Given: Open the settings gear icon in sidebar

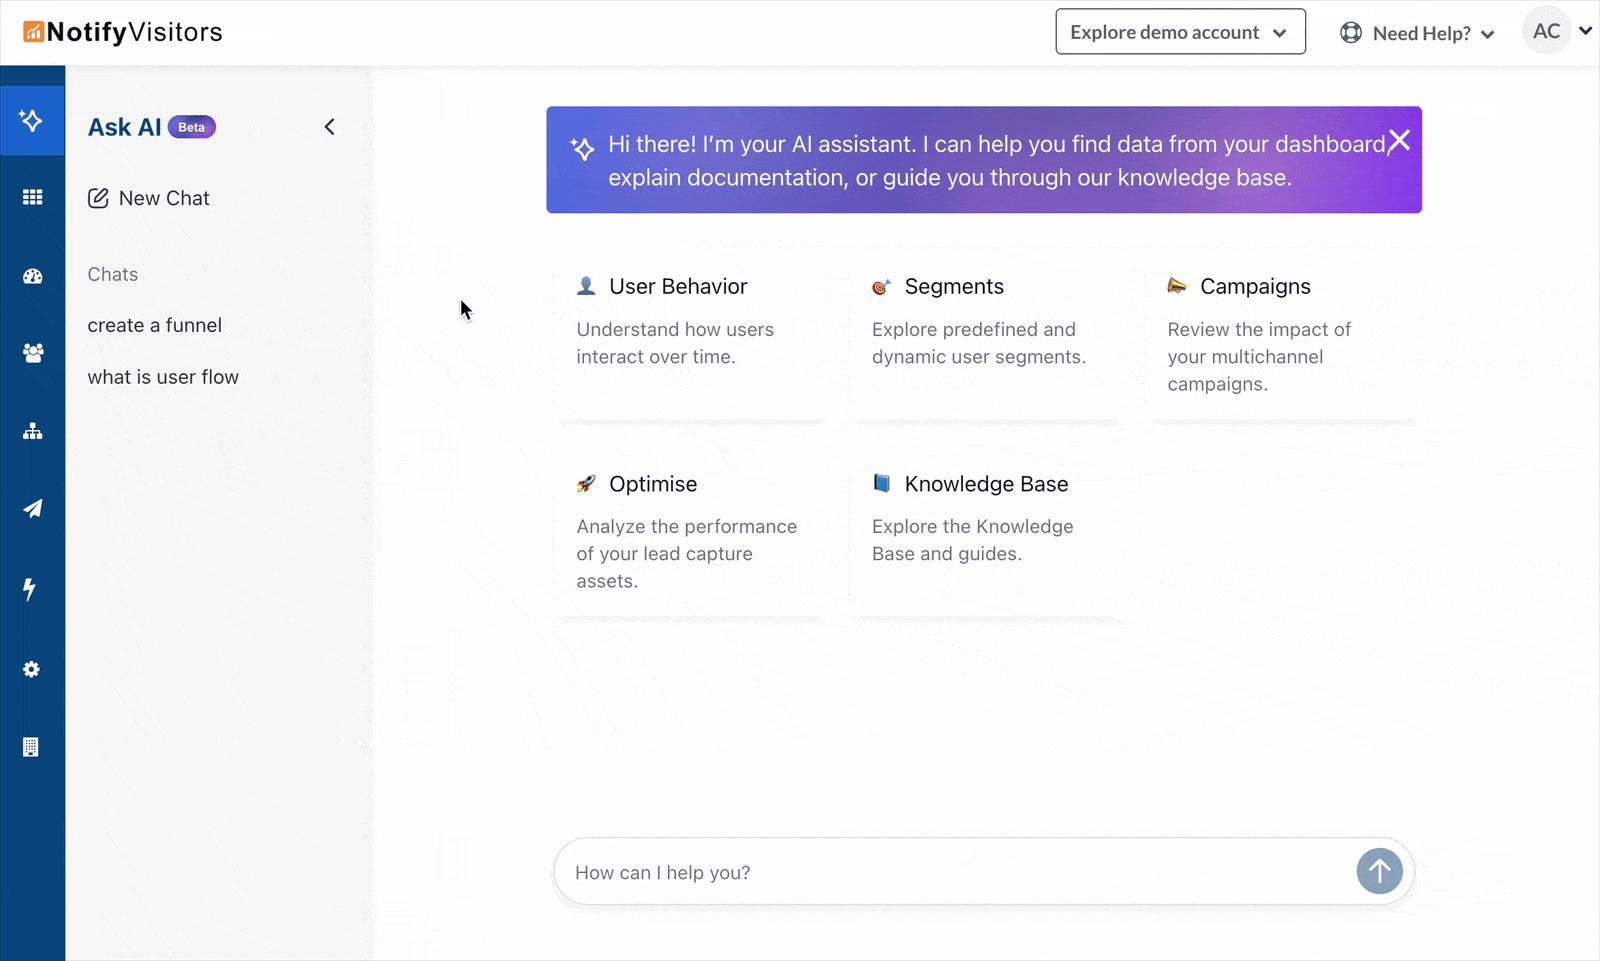Looking at the screenshot, I should point(31,669).
